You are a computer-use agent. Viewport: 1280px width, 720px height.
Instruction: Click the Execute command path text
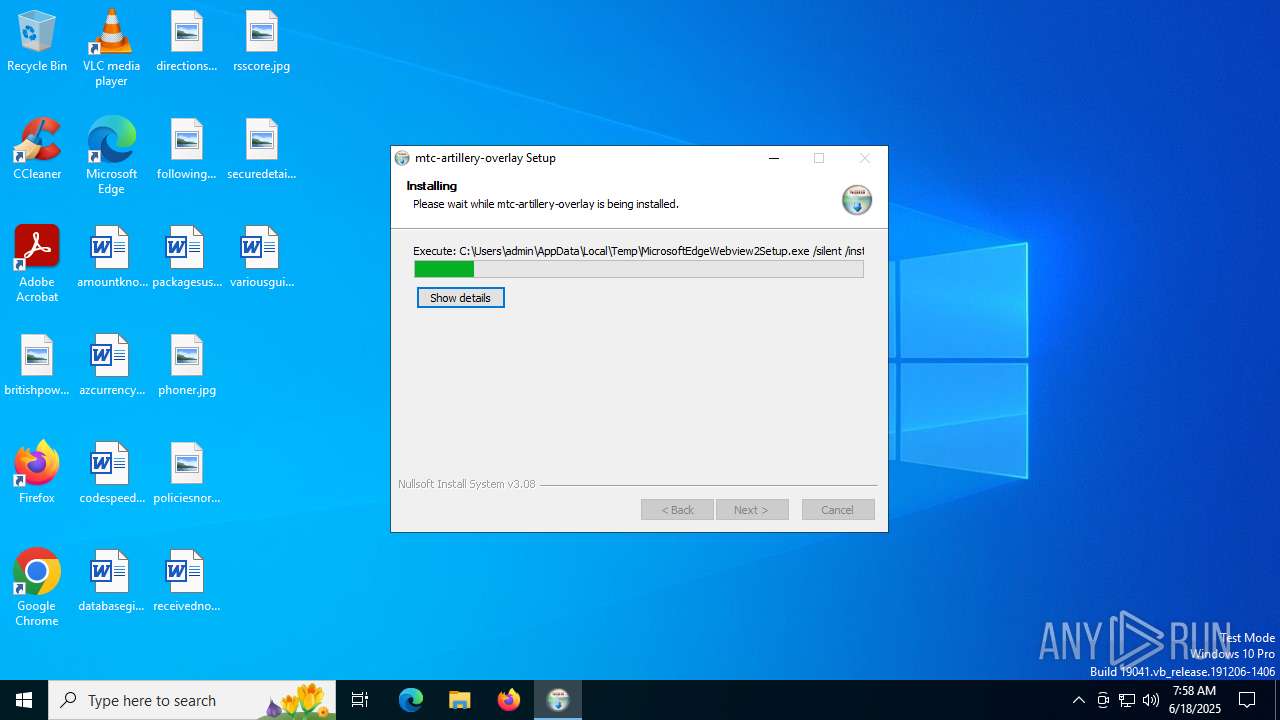pyautogui.click(x=638, y=251)
